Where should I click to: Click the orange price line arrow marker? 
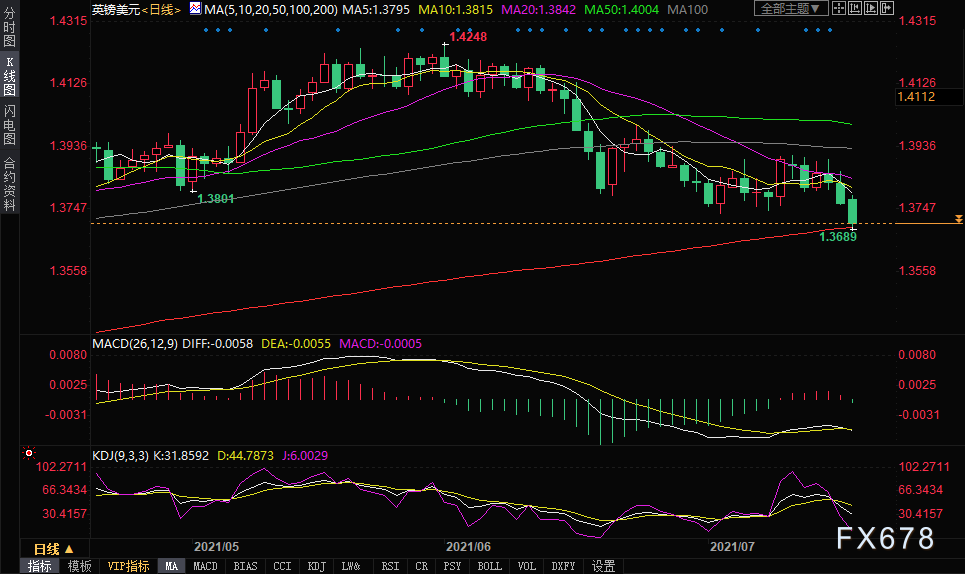coord(958,219)
